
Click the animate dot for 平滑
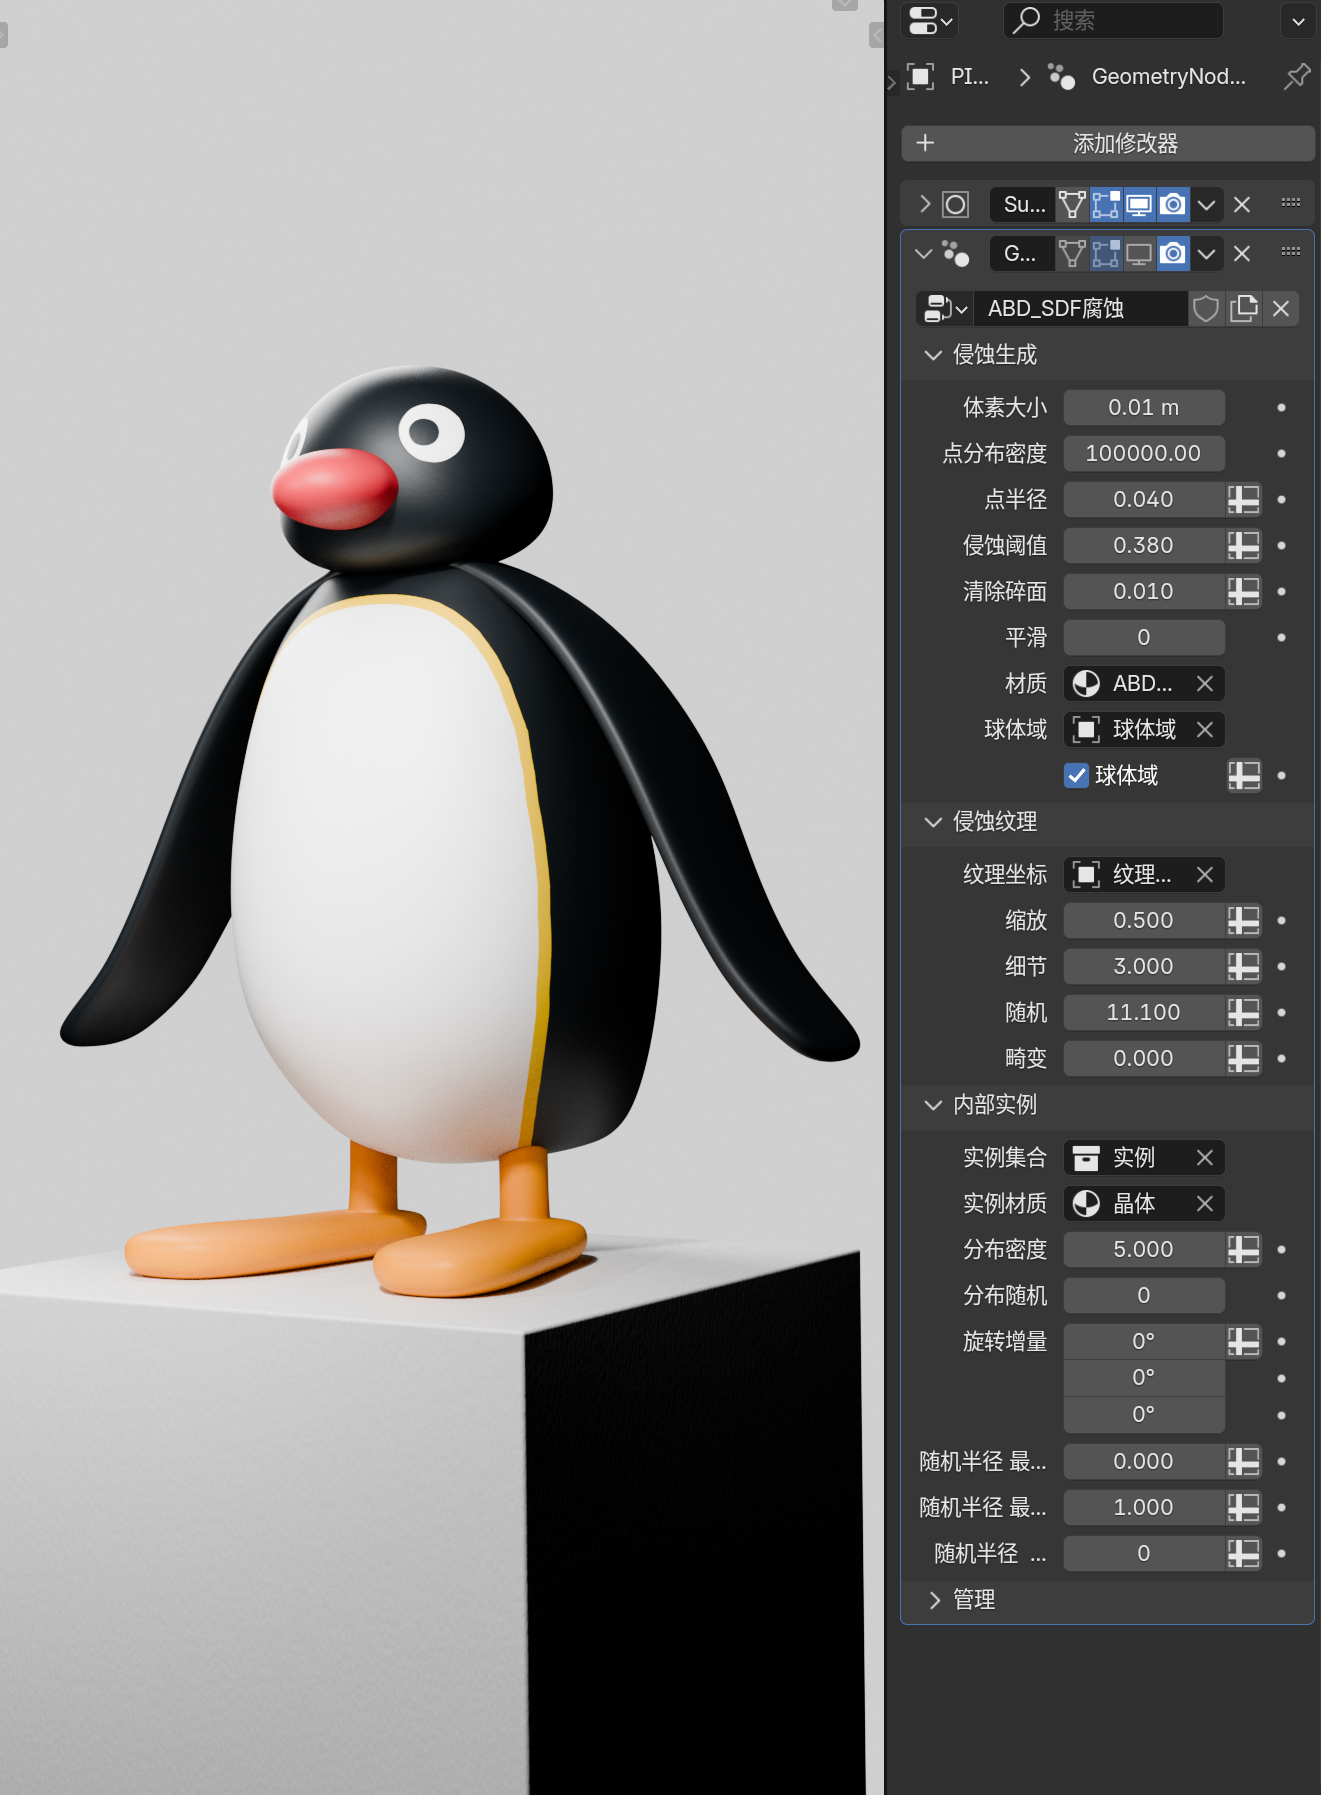point(1281,638)
